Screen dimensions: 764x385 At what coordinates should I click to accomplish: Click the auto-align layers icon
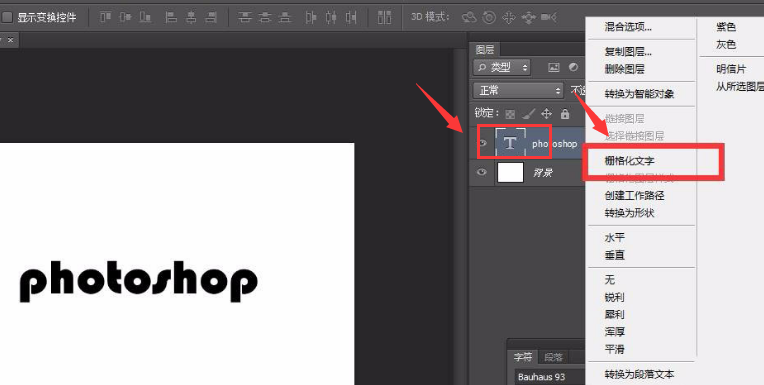384,18
